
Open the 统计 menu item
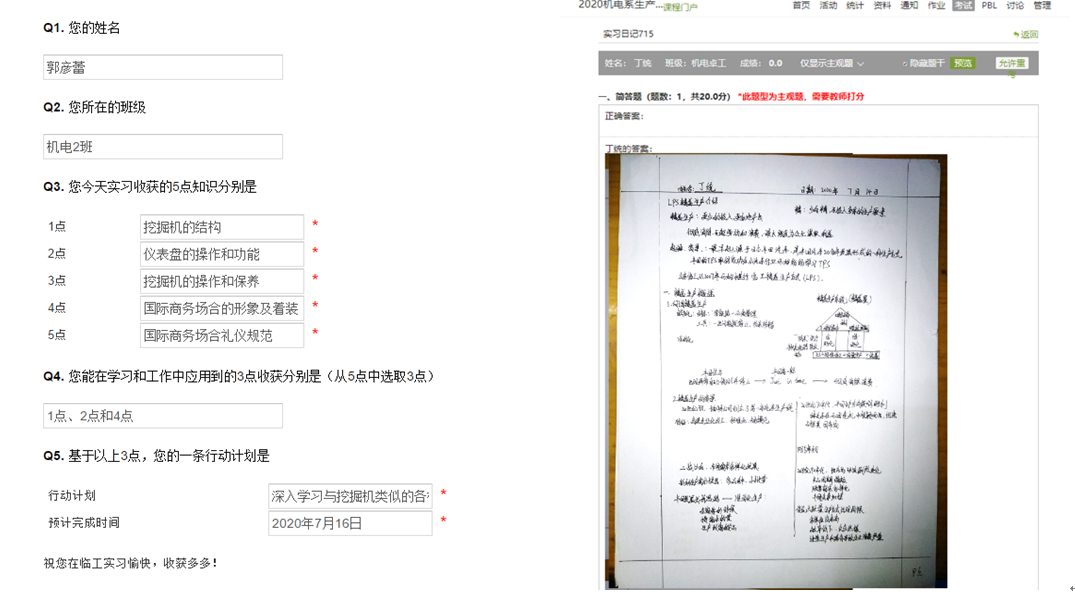[855, 6]
